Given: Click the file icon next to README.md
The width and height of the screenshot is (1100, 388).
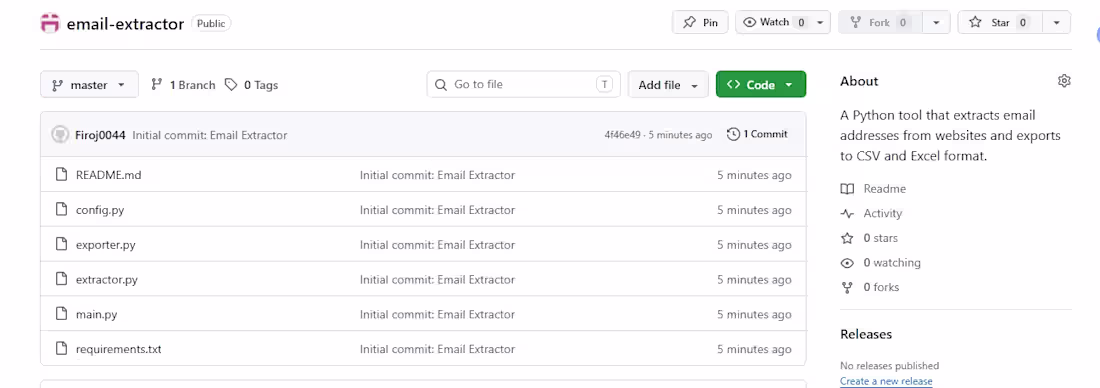Looking at the screenshot, I should [x=61, y=175].
